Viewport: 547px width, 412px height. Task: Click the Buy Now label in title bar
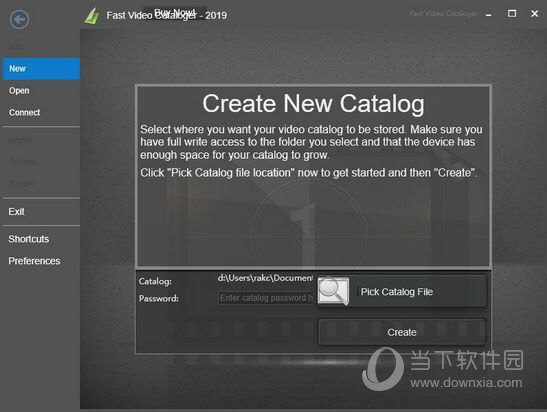point(174,13)
